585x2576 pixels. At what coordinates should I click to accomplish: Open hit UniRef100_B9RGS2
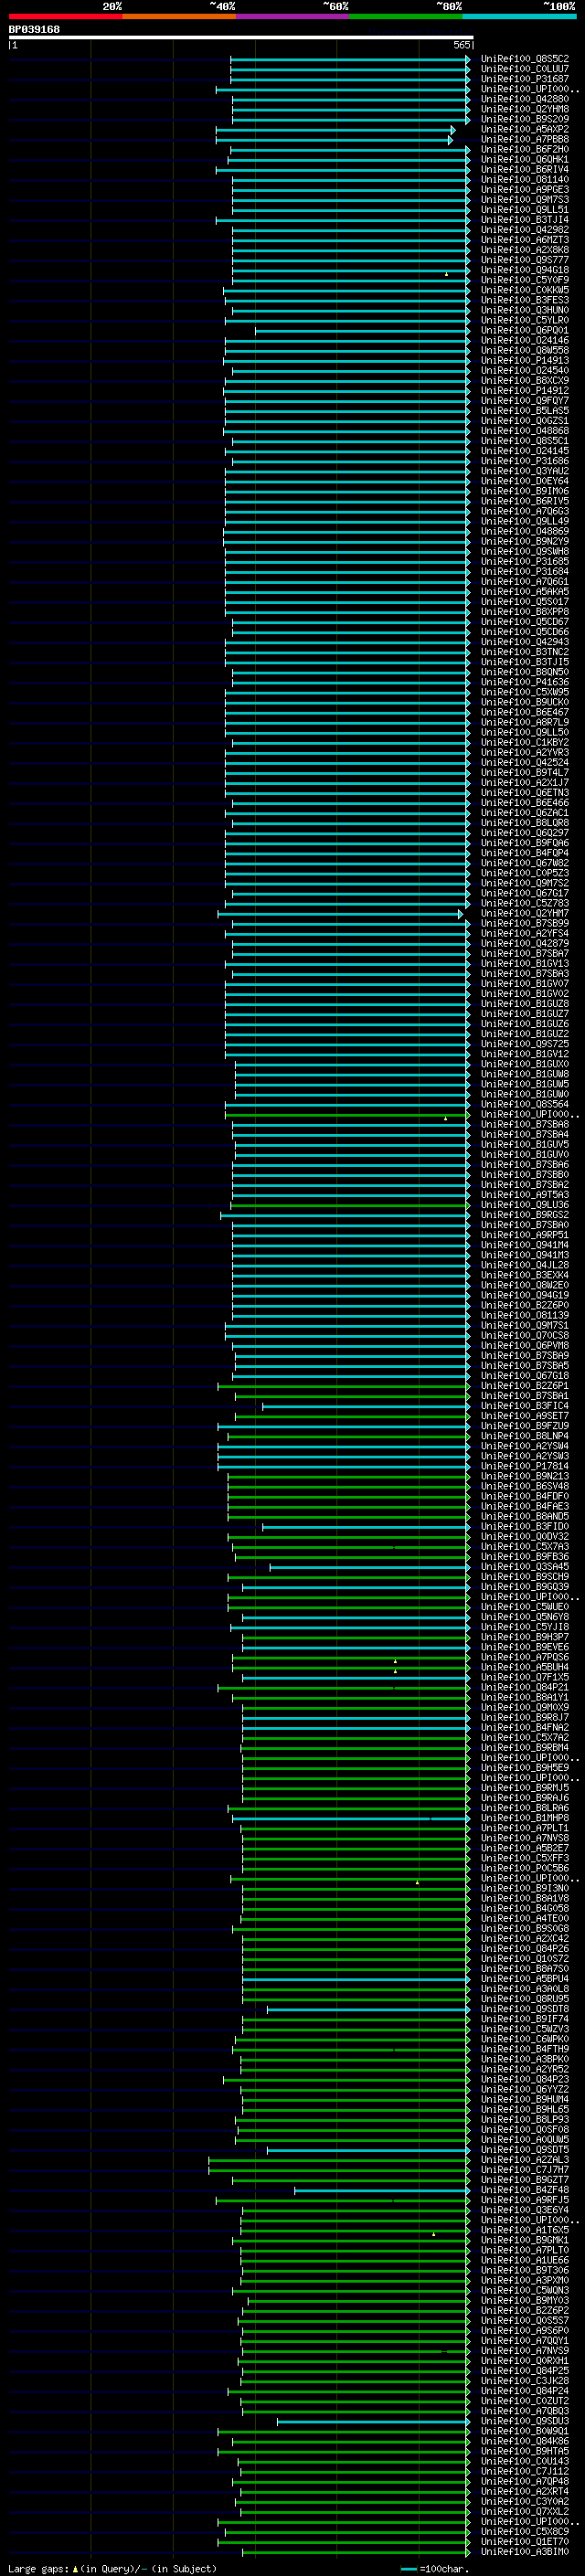525,1215
